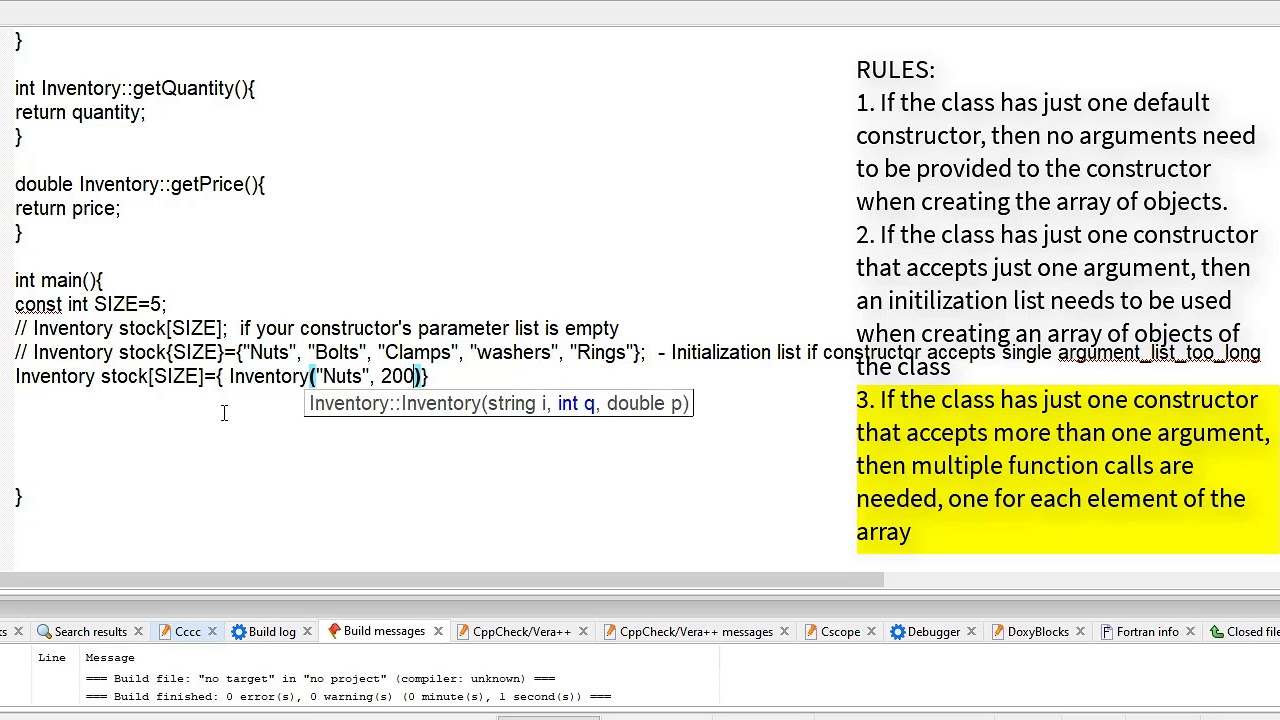
Task: Click the document icon on Fortran info tab
Action: coord(1108,632)
